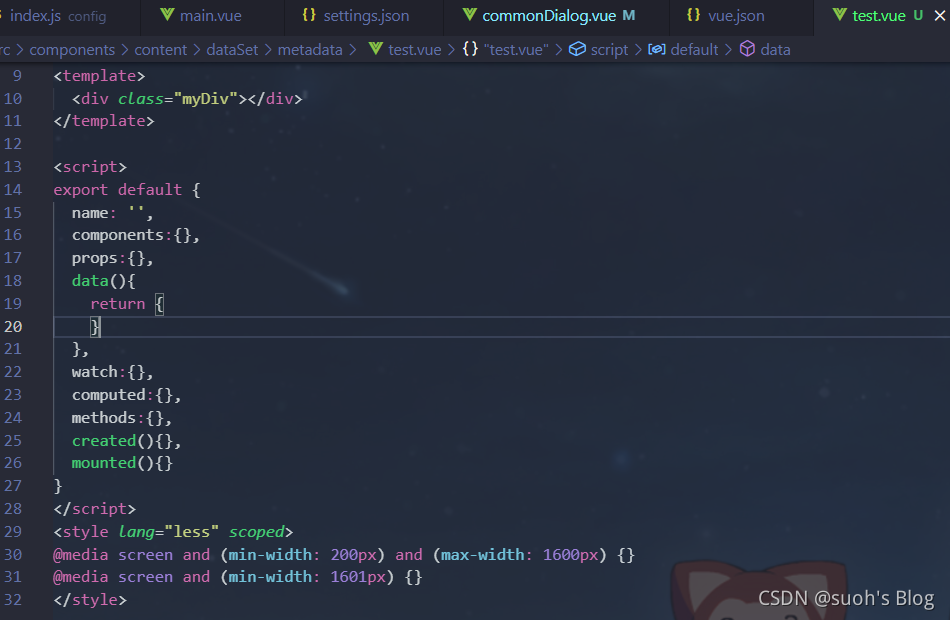The width and height of the screenshot is (950, 620).
Task: Select test.vue file in breadcrumb
Action: tap(414, 50)
